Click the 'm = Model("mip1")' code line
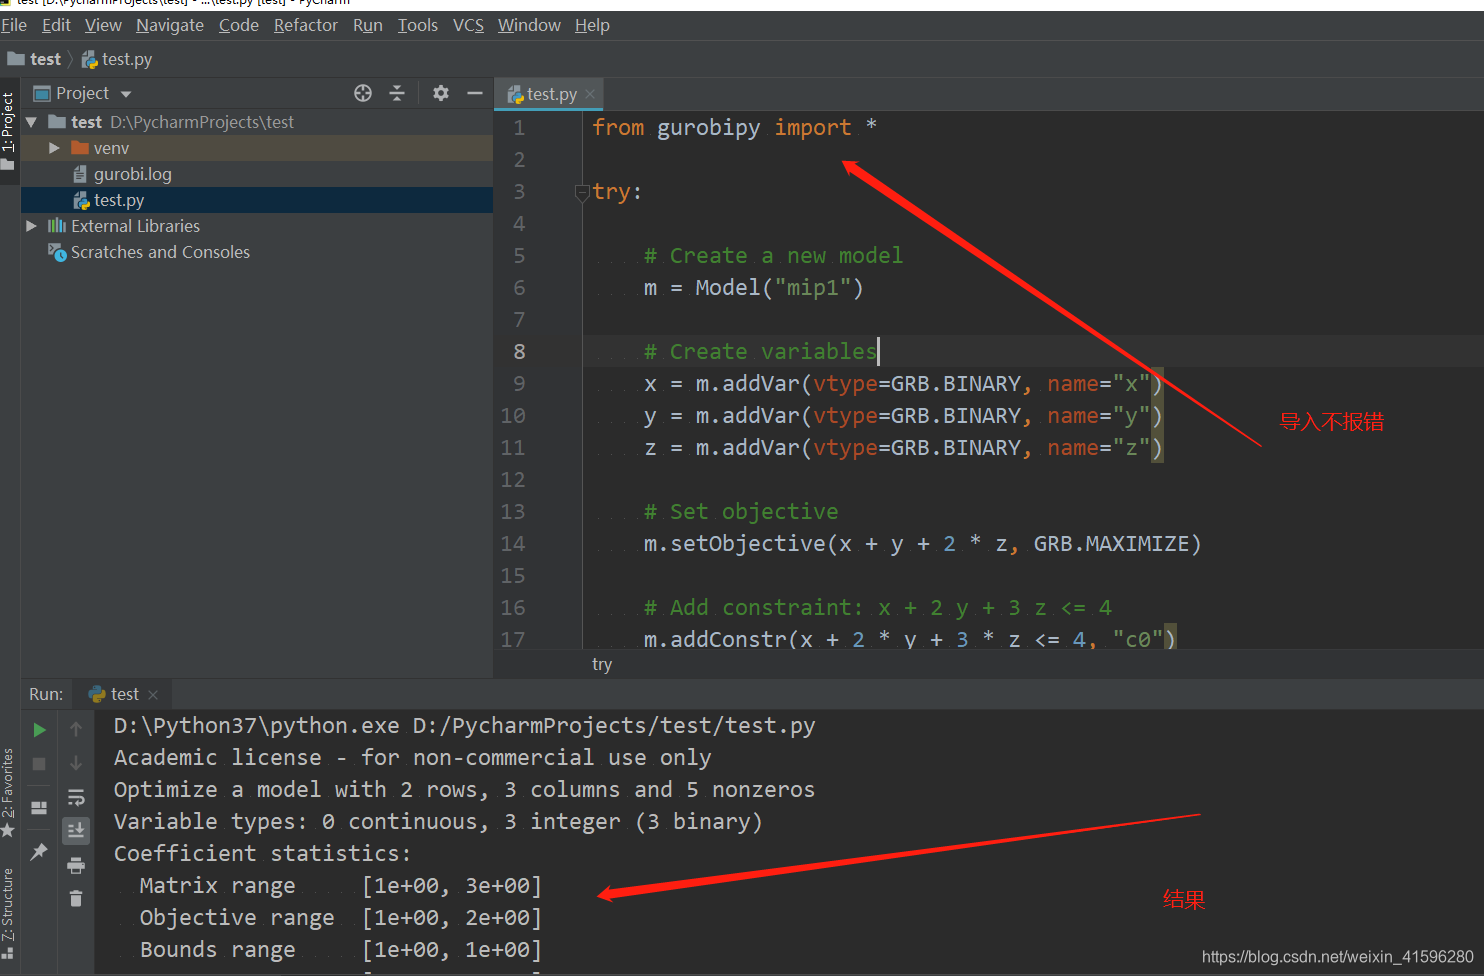The height and width of the screenshot is (976, 1484). pyautogui.click(x=754, y=288)
